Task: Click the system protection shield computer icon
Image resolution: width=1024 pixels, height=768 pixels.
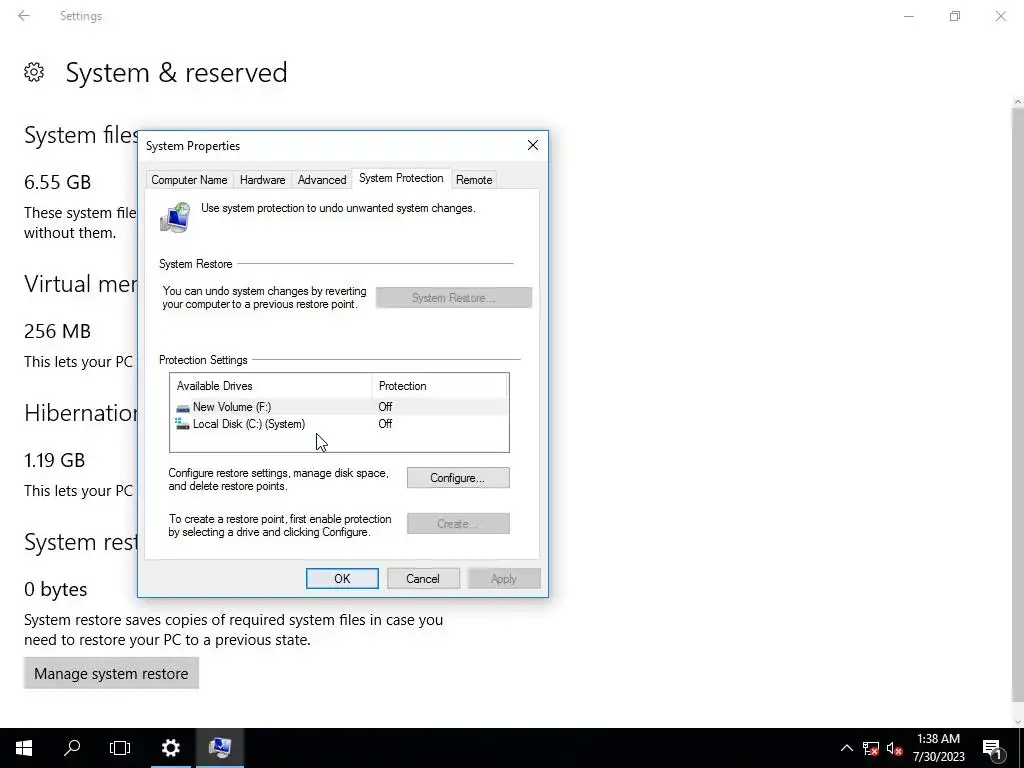Action: pyautogui.click(x=175, y=217)
